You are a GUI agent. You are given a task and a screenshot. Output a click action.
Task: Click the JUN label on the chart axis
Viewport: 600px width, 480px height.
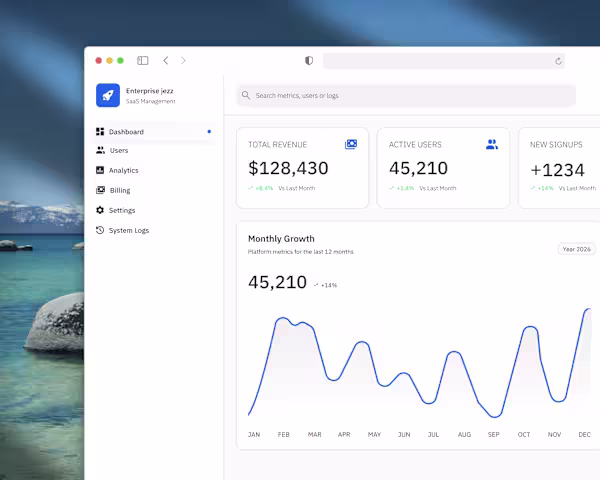click(404, 434)
